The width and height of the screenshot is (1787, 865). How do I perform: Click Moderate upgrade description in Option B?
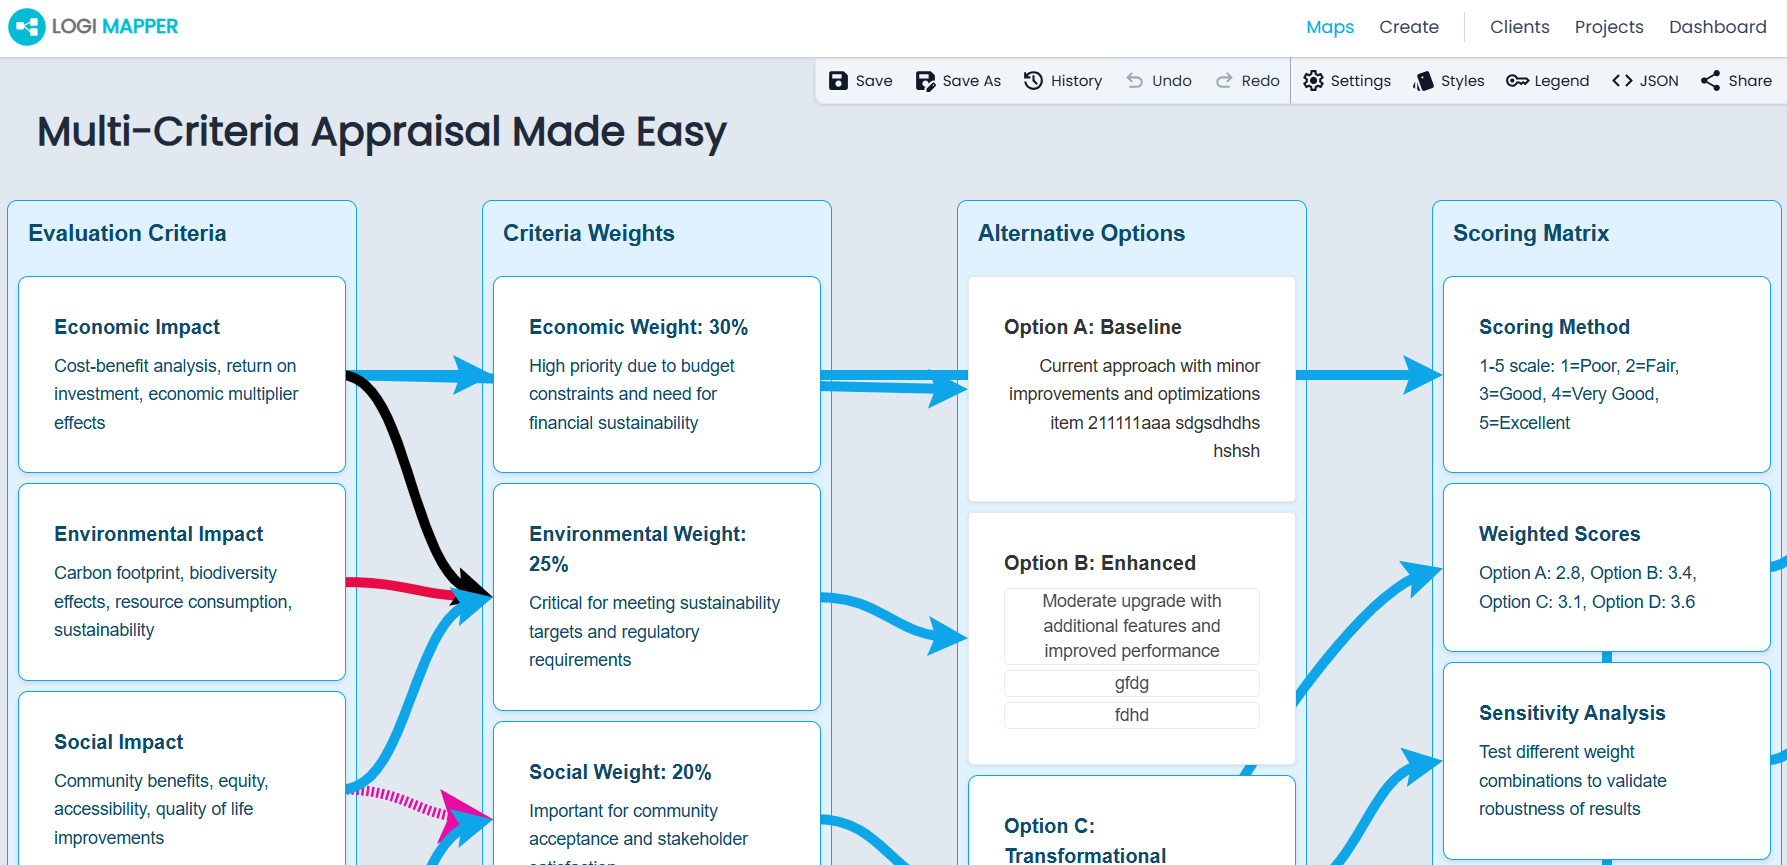pos(1132,626)
